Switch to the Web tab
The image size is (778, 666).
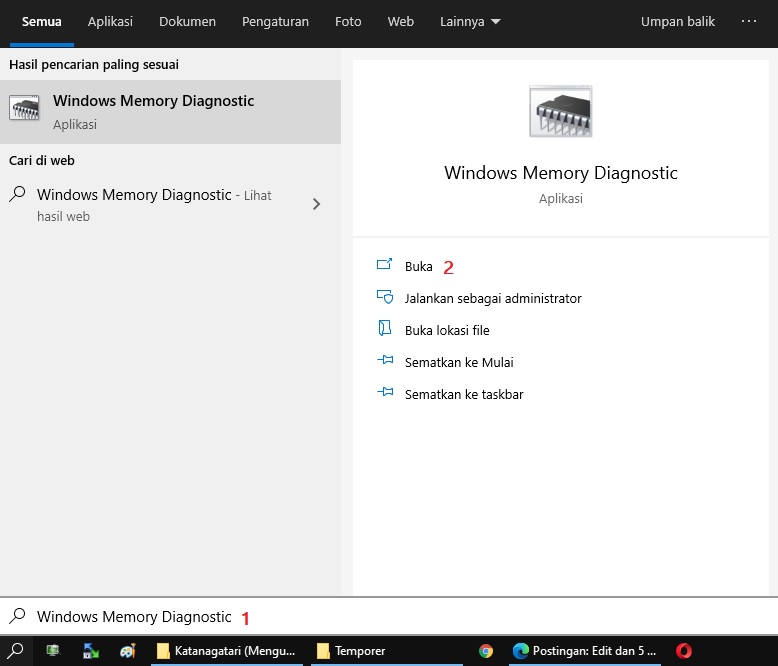click(x=400, y=22)
